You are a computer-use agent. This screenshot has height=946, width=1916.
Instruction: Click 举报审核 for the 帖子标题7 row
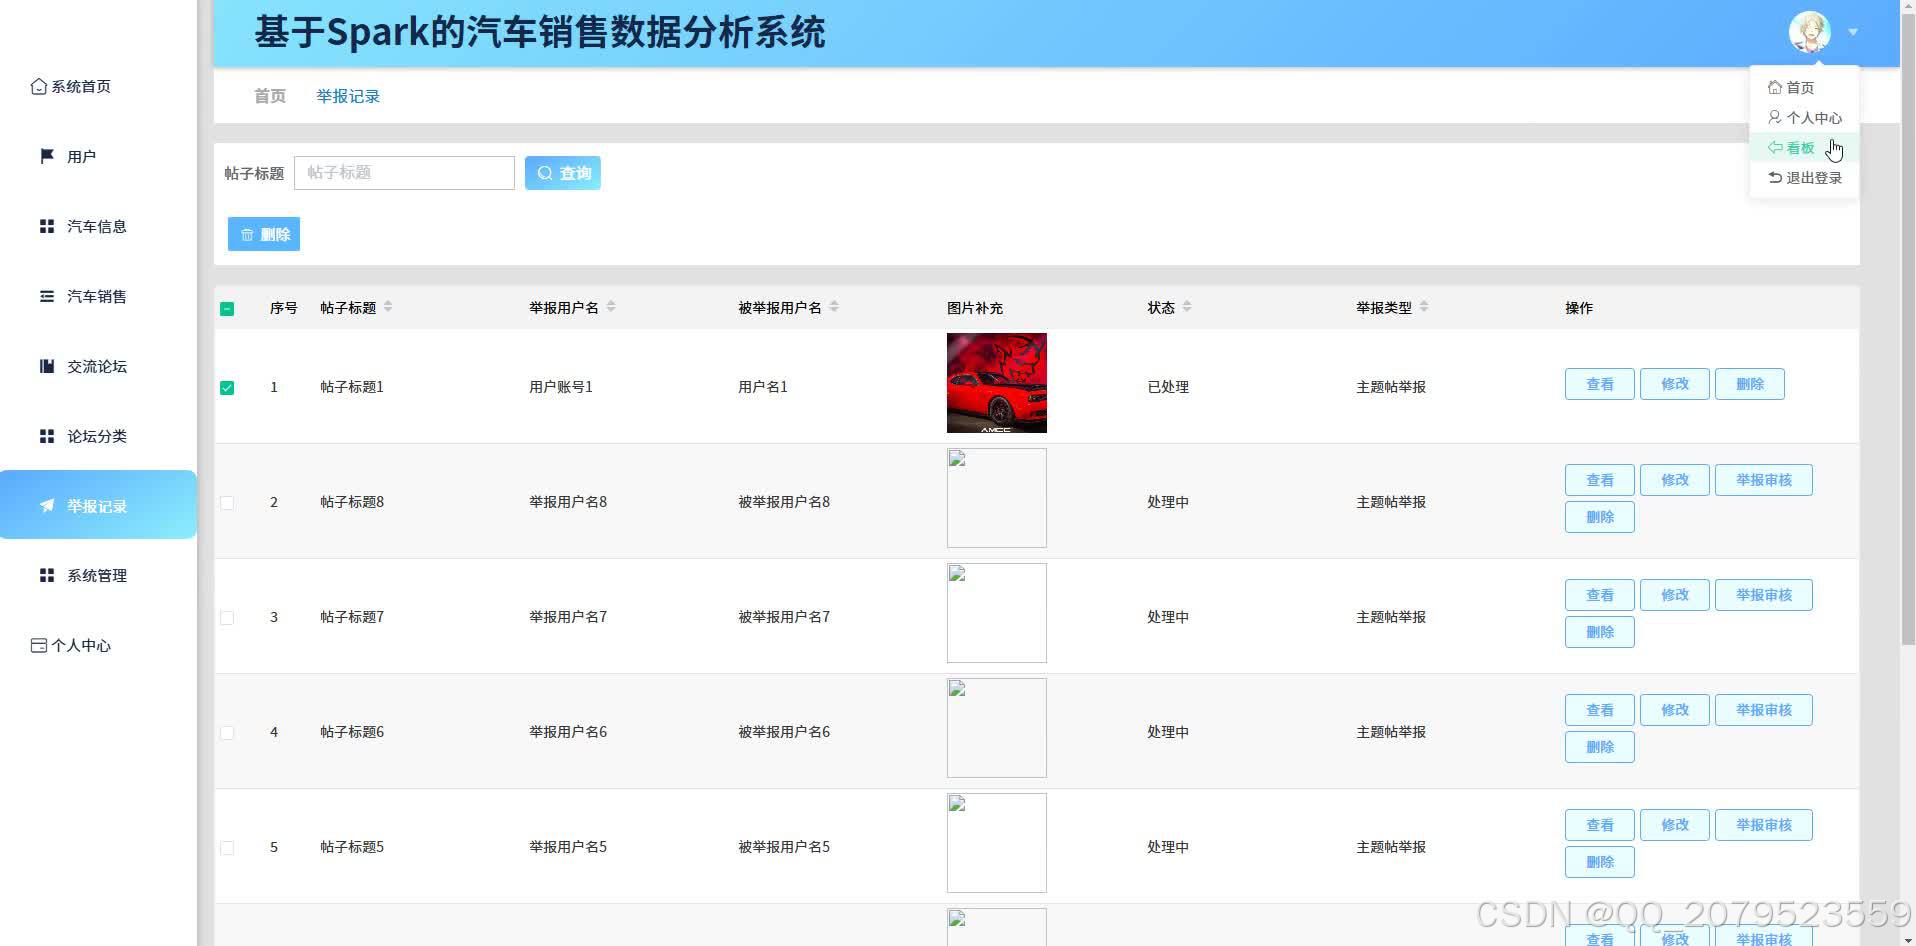click(1764, 595)
